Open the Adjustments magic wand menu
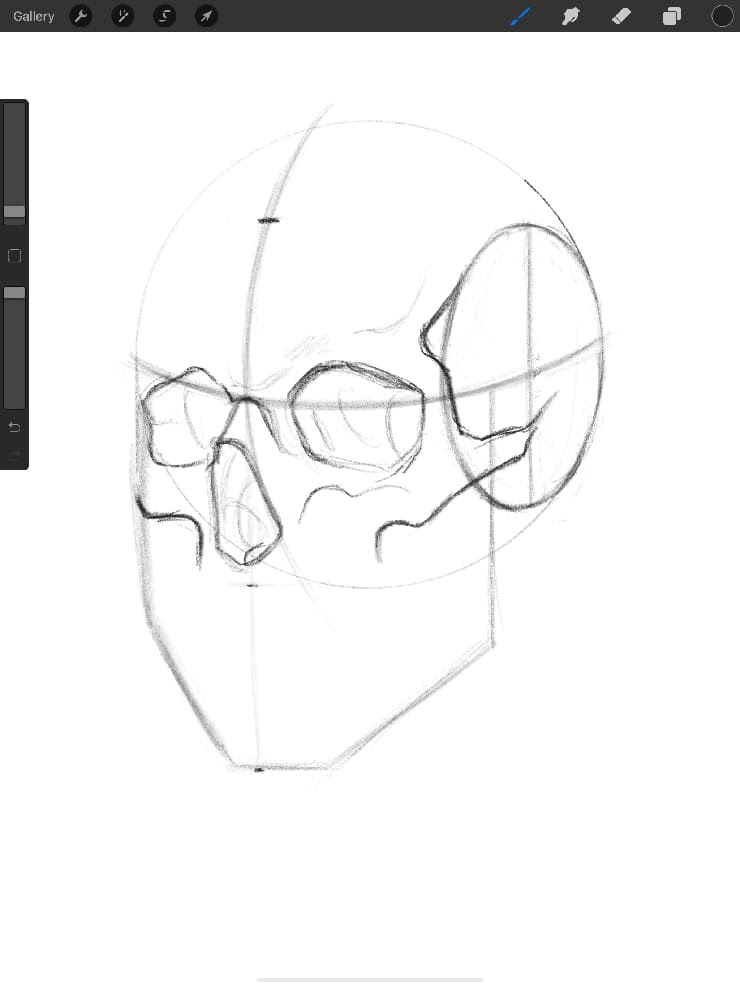The image size is (740, 987). click(122, 16)
